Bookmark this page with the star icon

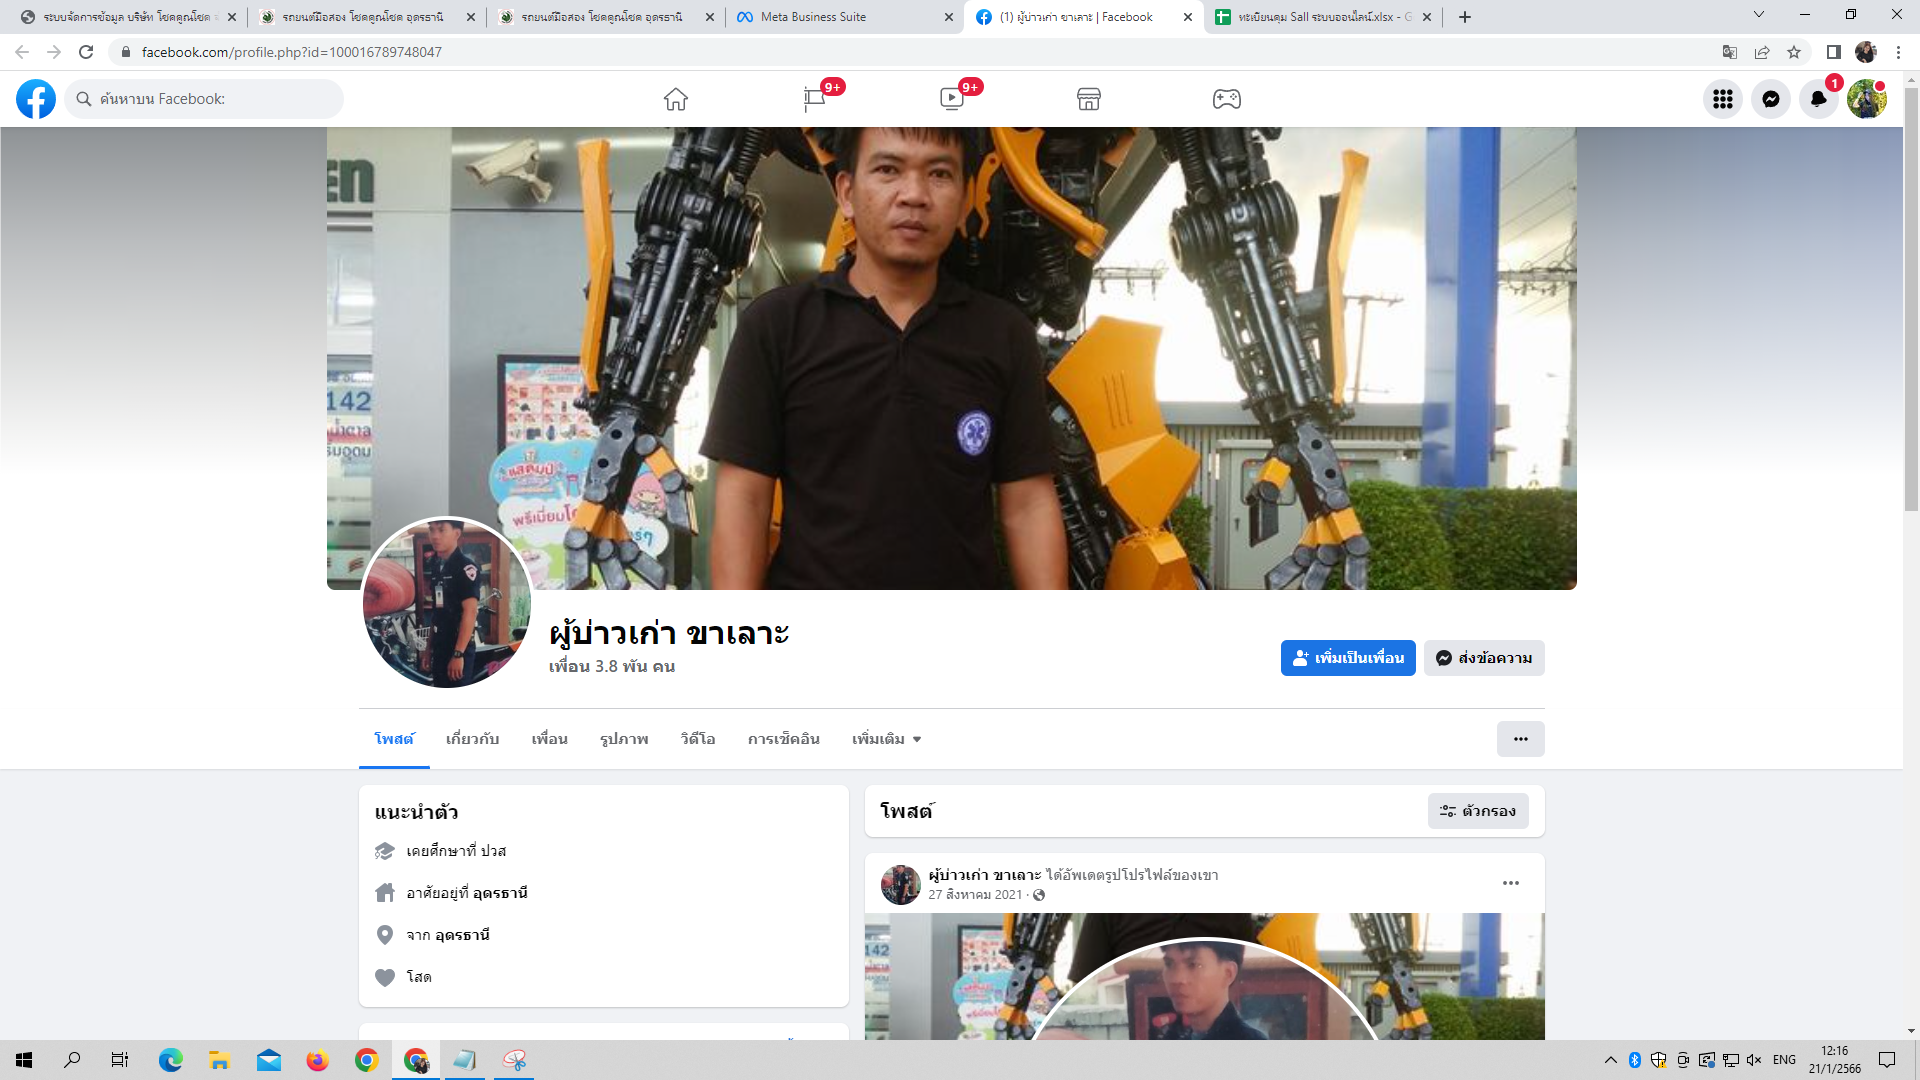(x=1794, y=52)
